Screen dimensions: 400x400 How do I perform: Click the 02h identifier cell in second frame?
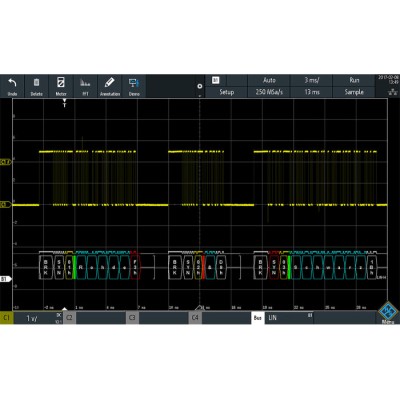point(198,267)
